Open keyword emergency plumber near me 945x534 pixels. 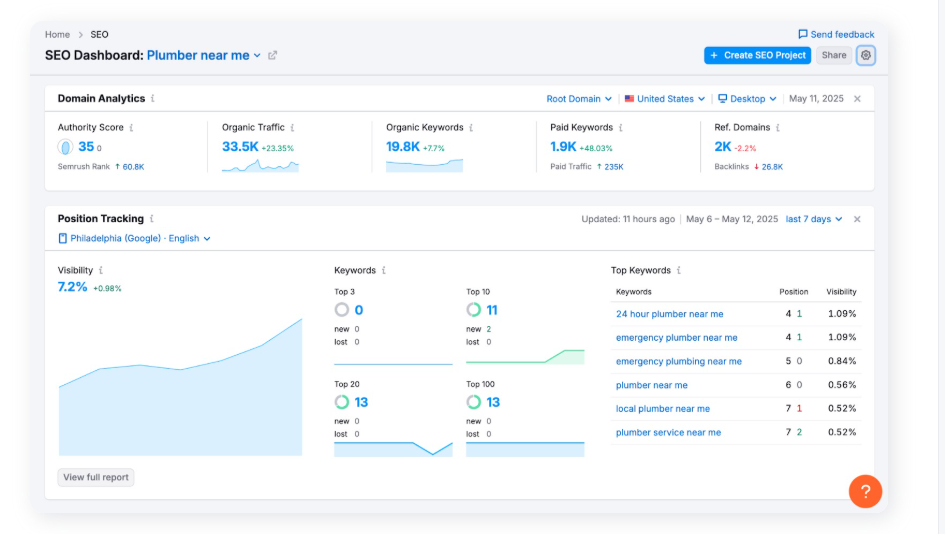point(677,338)
